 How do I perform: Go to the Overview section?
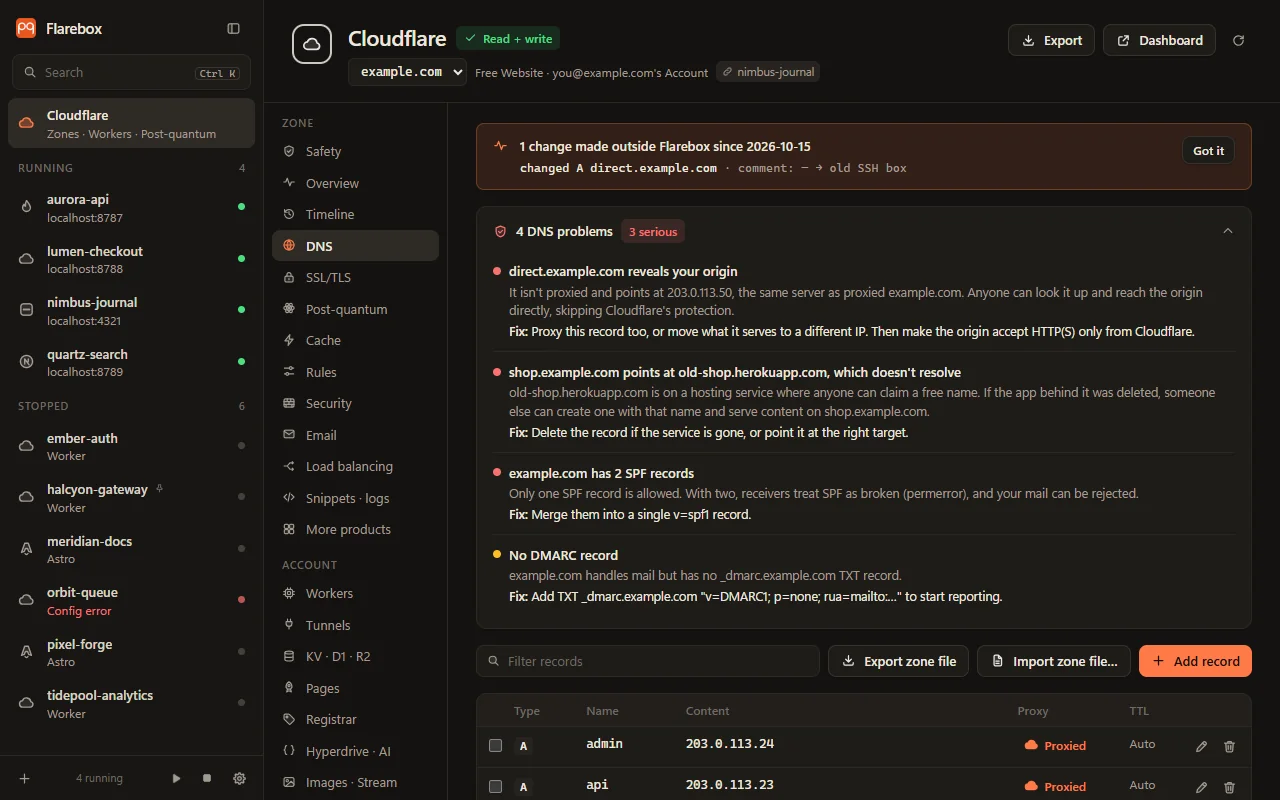click(355, 183)
